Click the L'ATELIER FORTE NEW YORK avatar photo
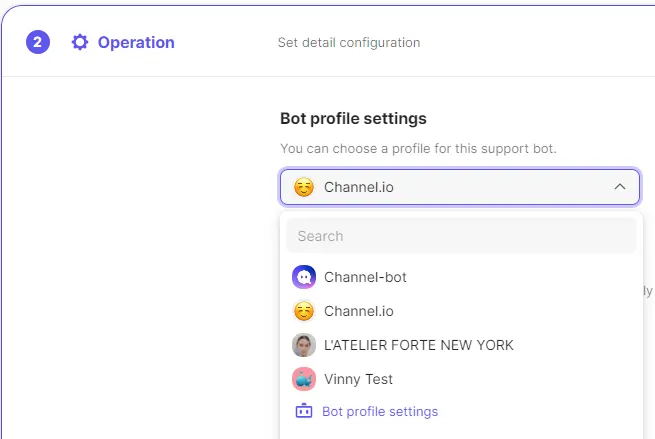 click(x=304, y=345)
